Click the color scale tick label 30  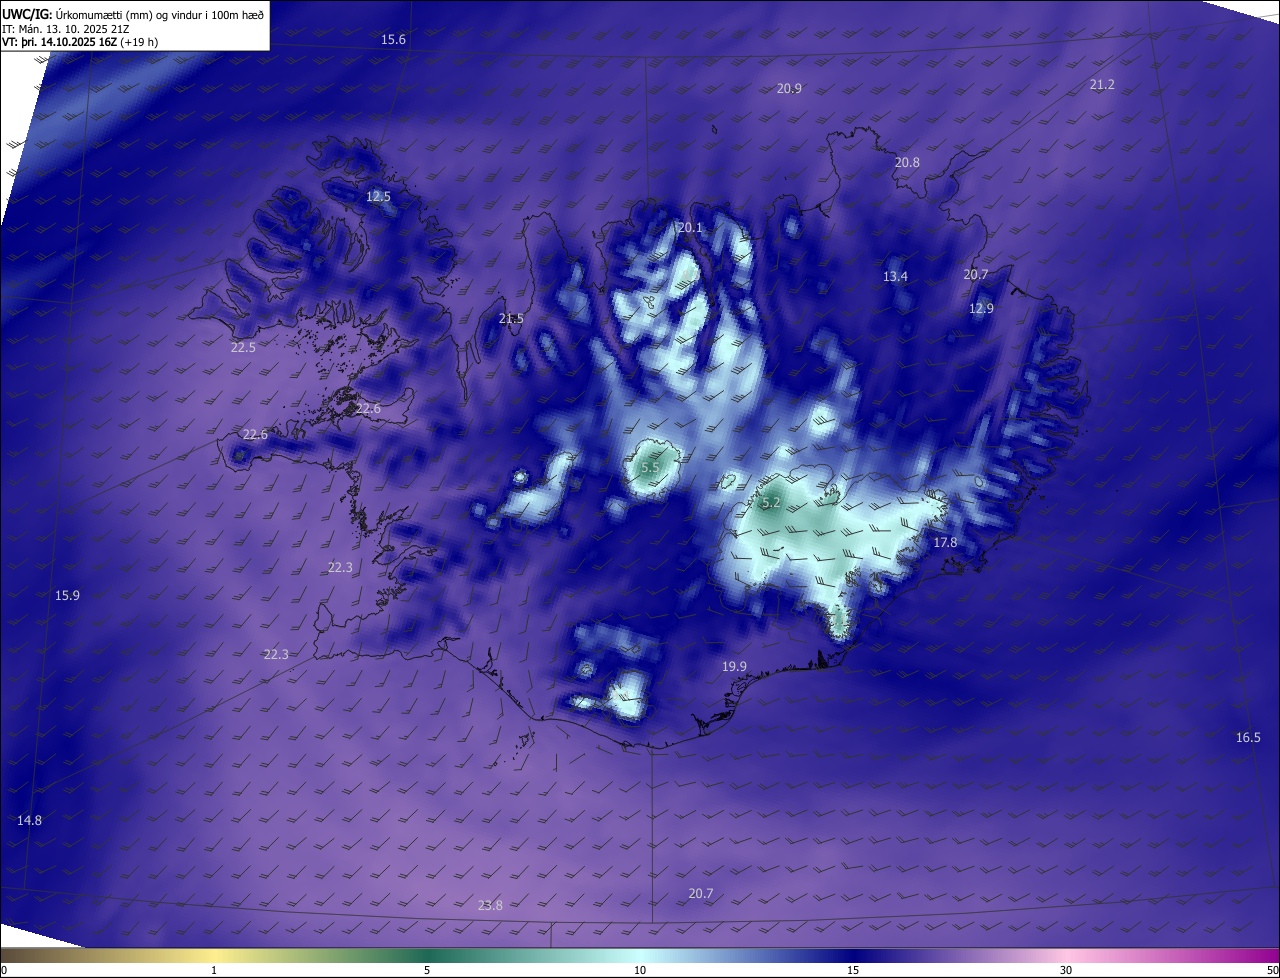click(1066, 970)
